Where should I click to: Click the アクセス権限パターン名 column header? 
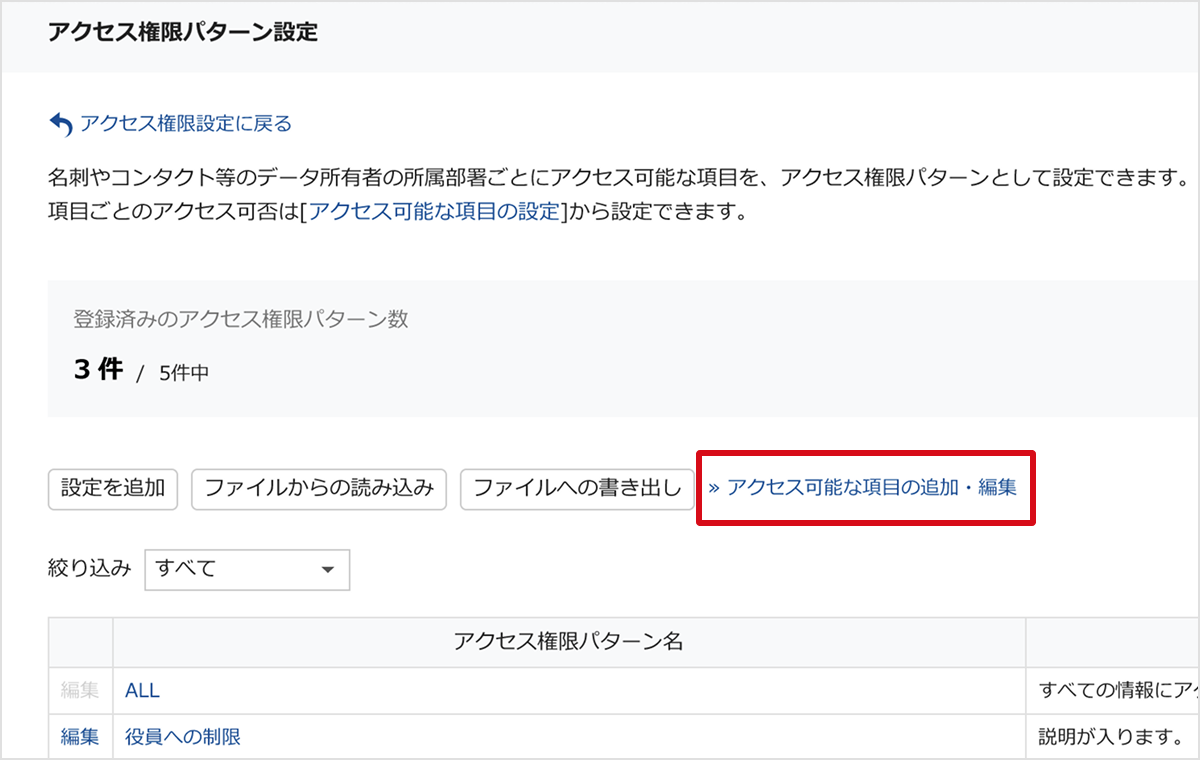point(568,642)
